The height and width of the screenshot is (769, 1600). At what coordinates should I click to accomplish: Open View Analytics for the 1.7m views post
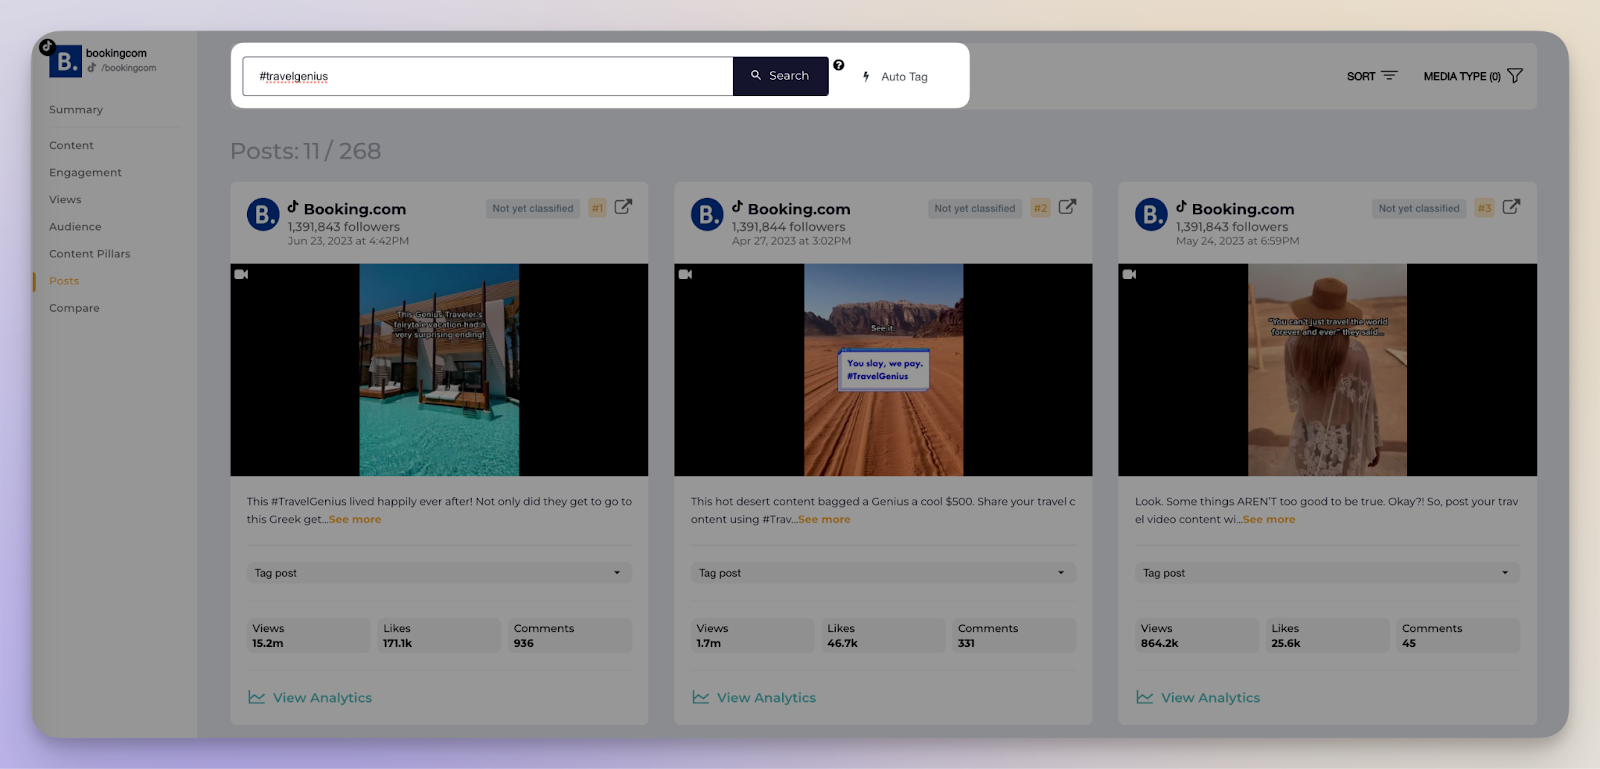pyautogui.click(x=754, y=698)
